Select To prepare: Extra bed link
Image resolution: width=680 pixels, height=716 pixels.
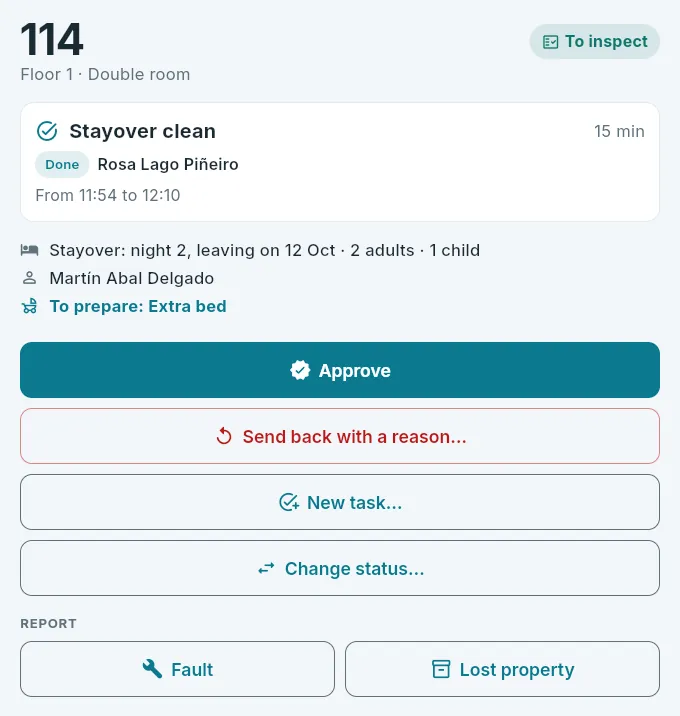point(138,306)
